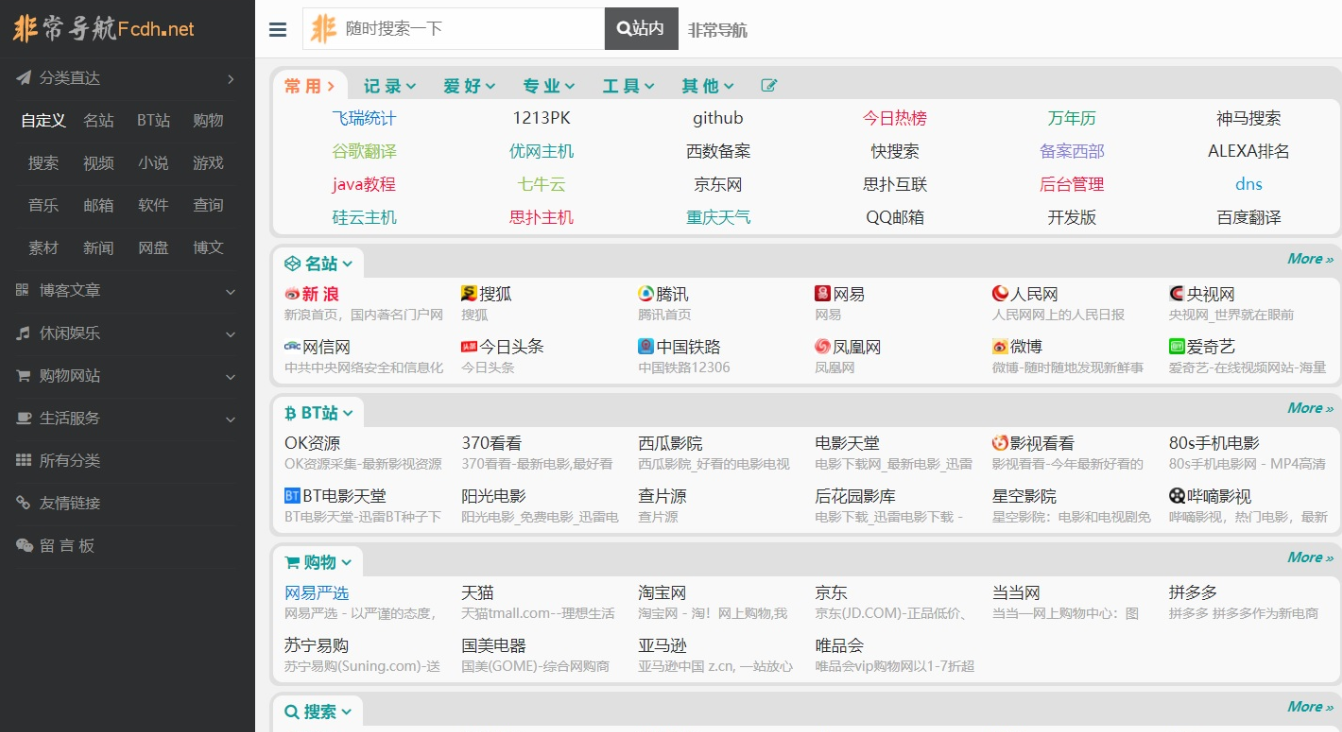Select 网盘 in sidebar categories
Viewport: 1342px width, 732px height.
tap(153, 248)
